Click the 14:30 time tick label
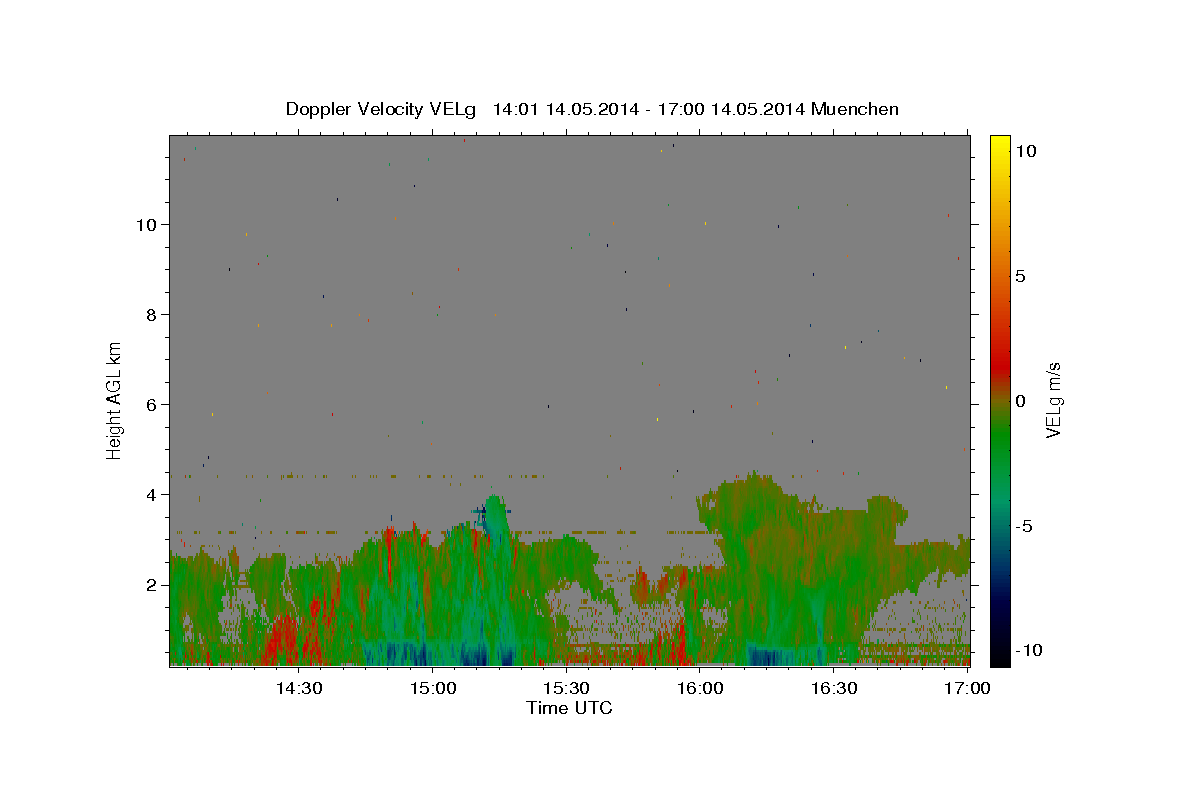 pyautogui.click(x=299, y=688)
